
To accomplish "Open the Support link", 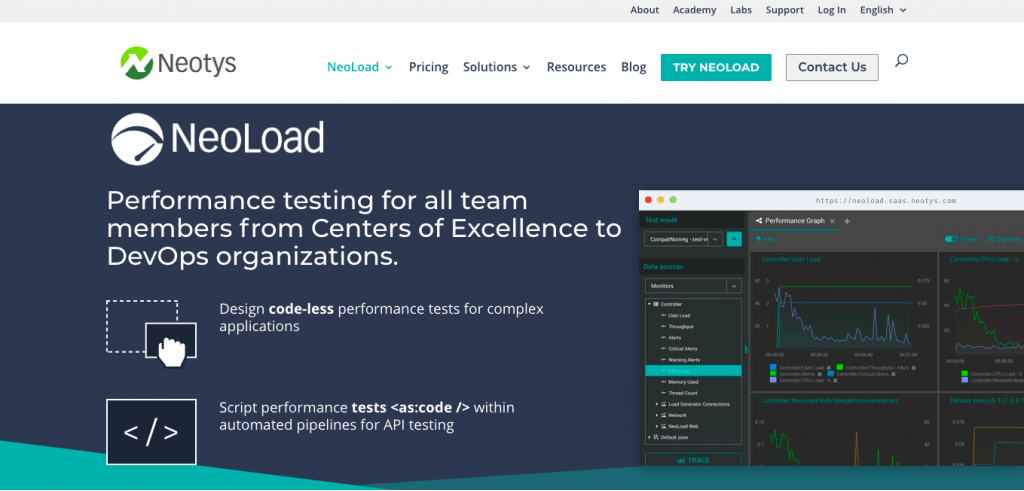I will coord(784,10).
